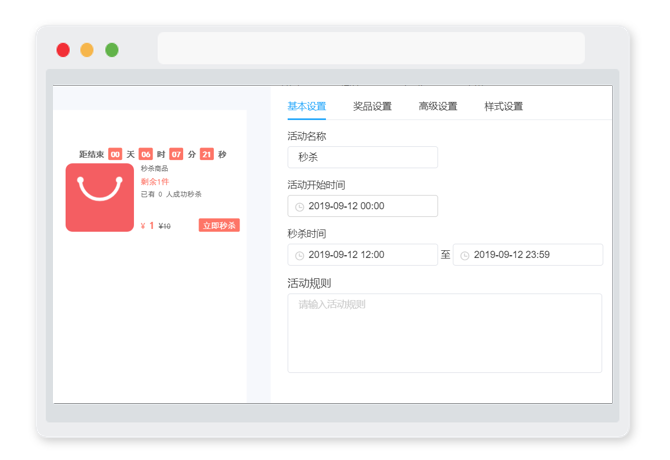The width and height of the screenshot is (670, 460).
Task: Click the yellow minimize window dot
Action: coord(87,50)
